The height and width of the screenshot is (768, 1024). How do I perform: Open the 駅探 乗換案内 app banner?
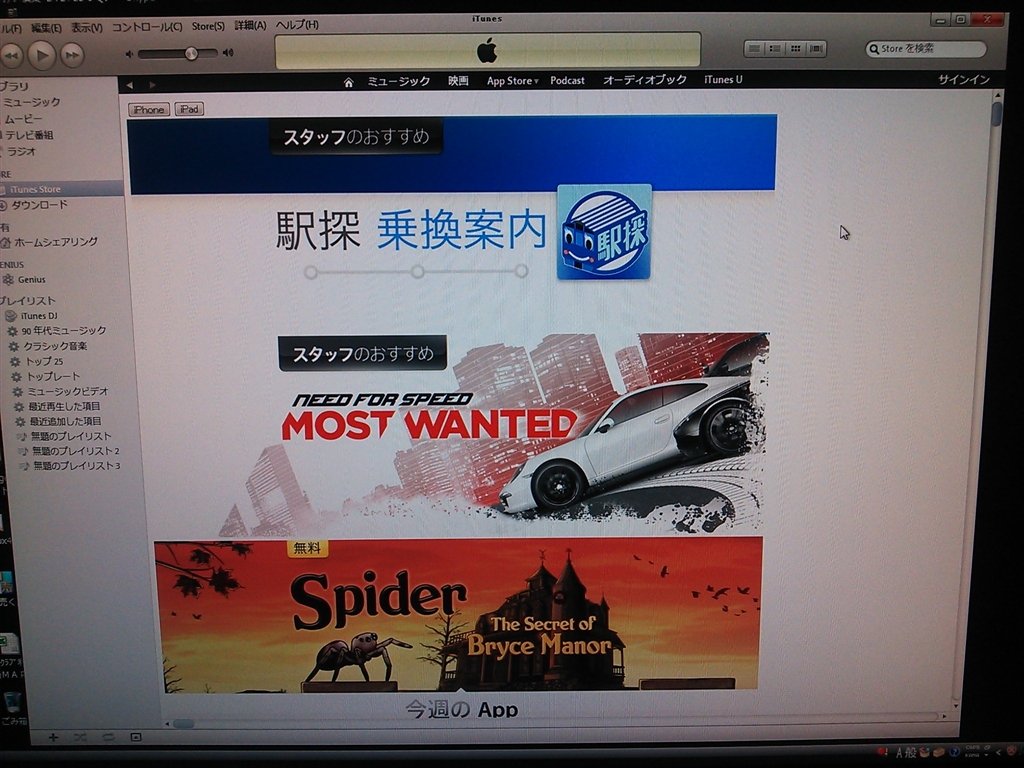[453, 199]
